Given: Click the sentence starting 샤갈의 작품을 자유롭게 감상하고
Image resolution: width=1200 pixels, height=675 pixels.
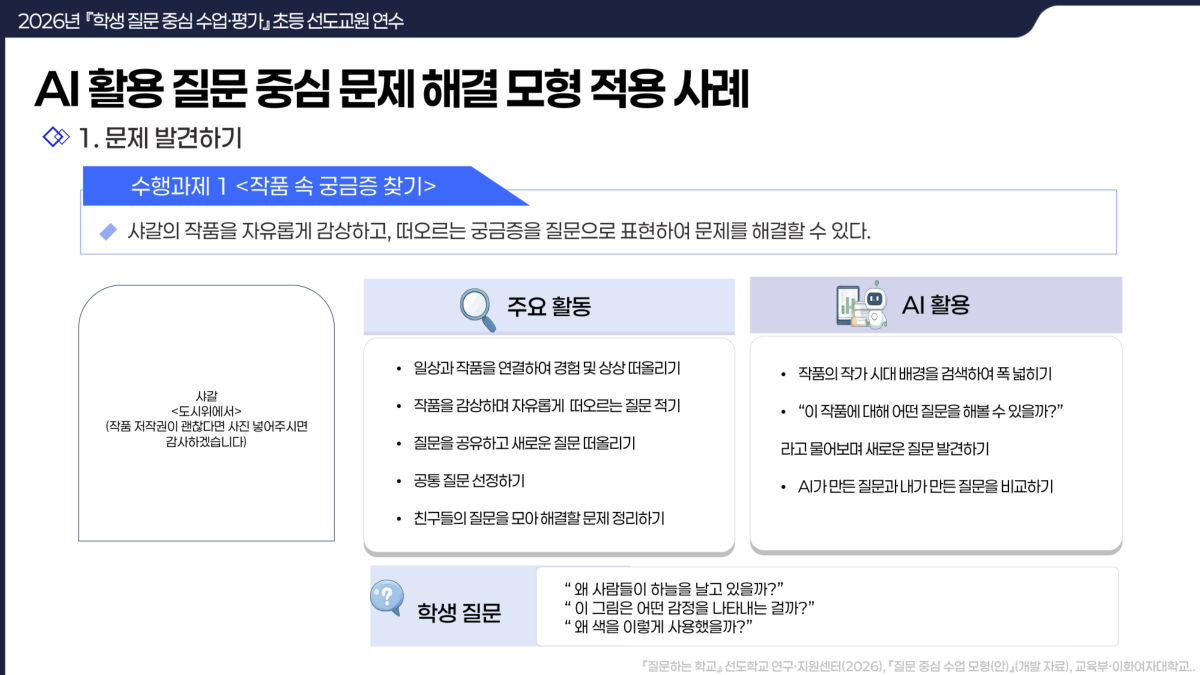Looking at the screenshot, I should click(499, 232).
